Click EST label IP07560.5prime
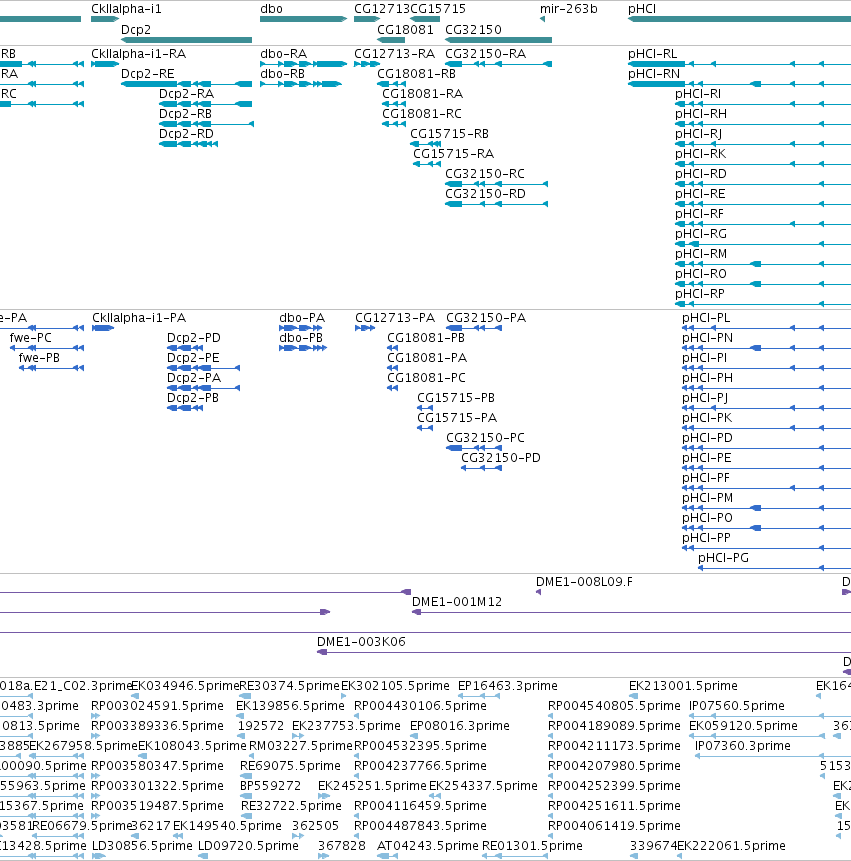Viewport: 851px width, 861px height. click(737, 706)
